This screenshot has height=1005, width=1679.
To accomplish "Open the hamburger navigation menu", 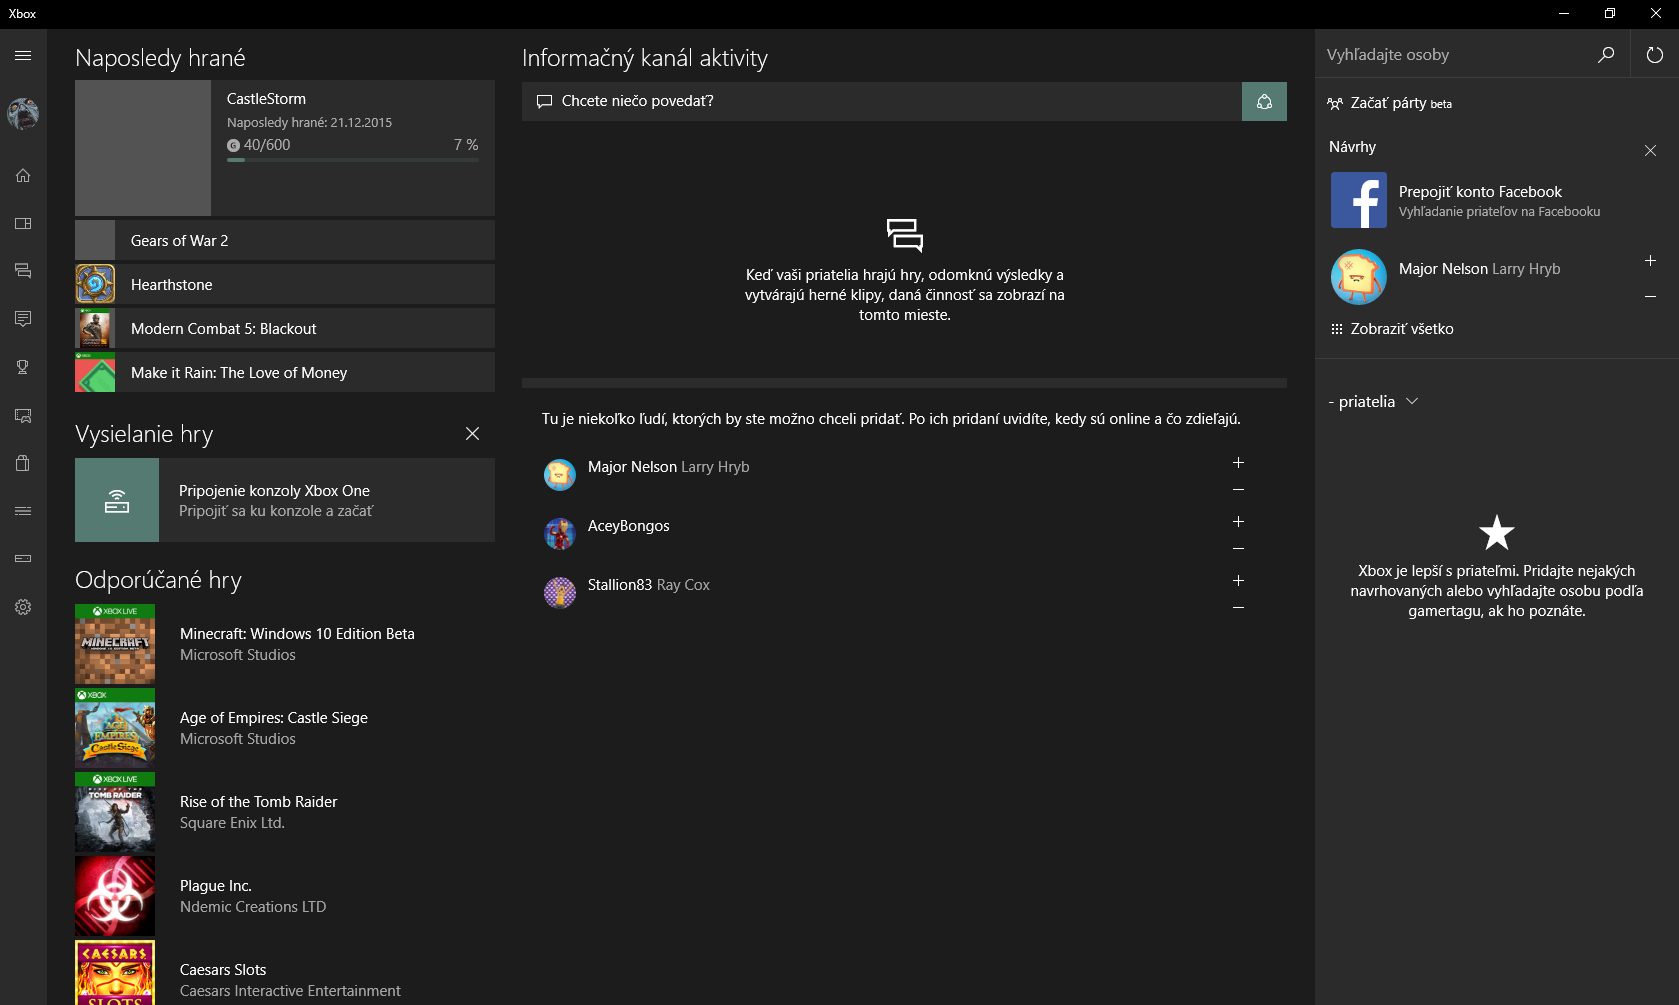I will [x=23, y=56].
